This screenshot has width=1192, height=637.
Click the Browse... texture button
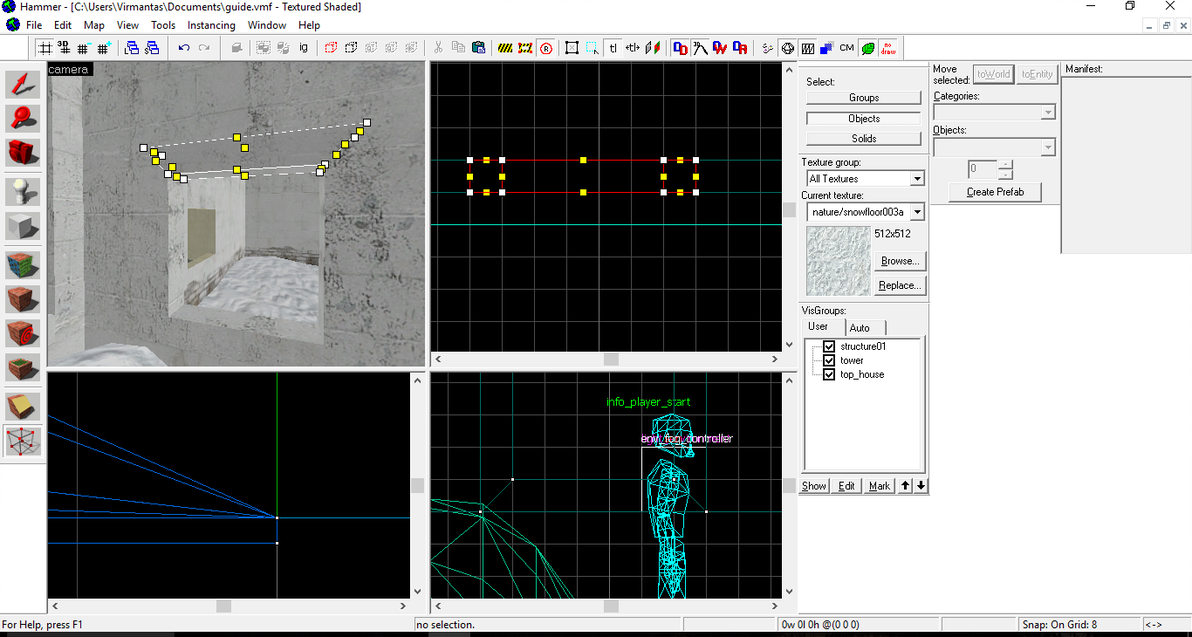tap(899, 261)
